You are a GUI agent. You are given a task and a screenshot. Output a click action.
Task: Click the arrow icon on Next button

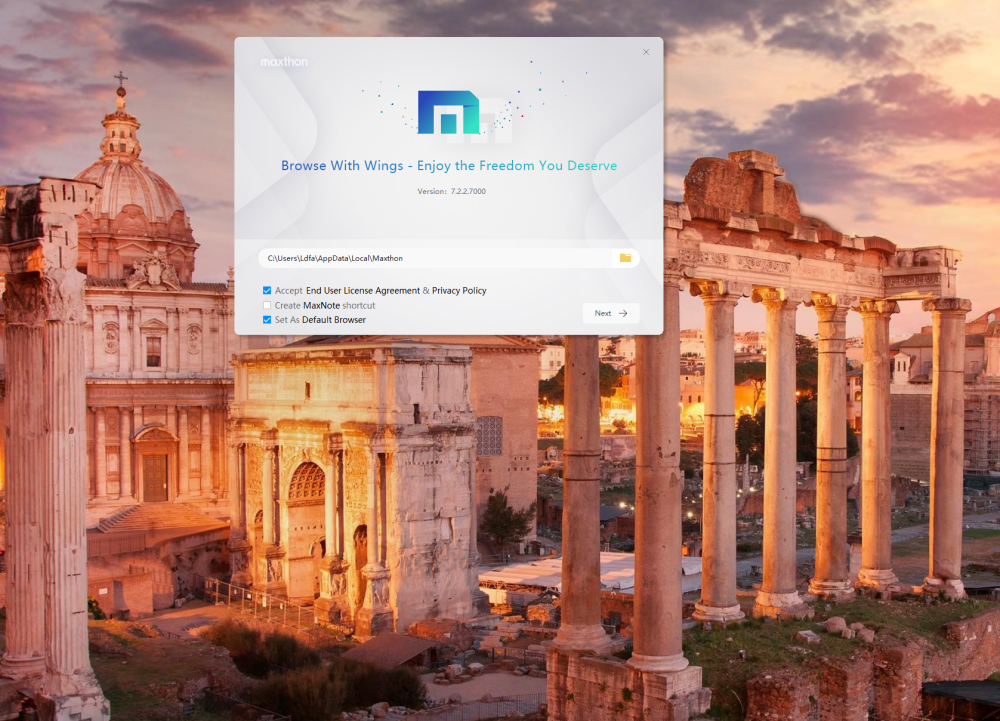623,313
